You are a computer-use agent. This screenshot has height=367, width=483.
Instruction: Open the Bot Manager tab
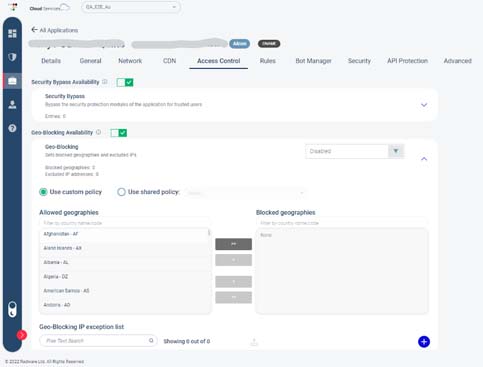tap(313, 61)
